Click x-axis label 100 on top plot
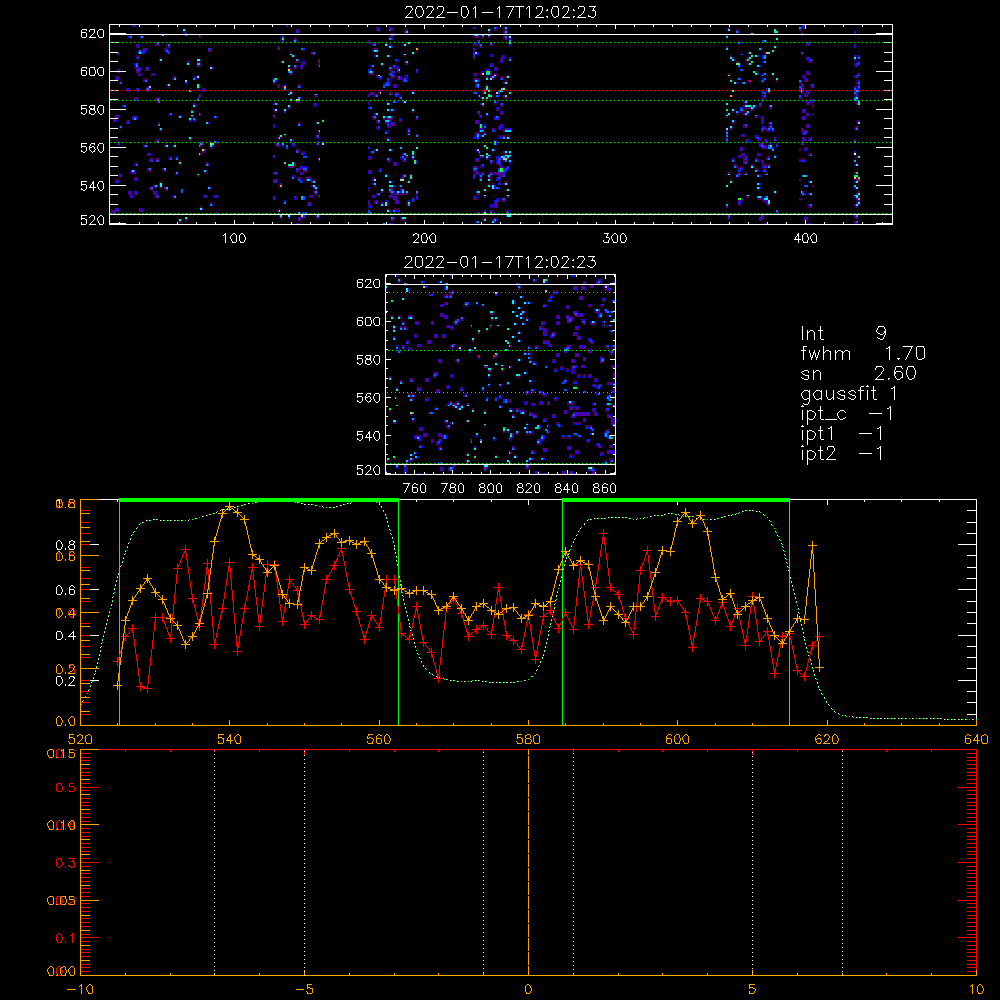The width and height of the screenshot is (1000, 1000). 234,239
